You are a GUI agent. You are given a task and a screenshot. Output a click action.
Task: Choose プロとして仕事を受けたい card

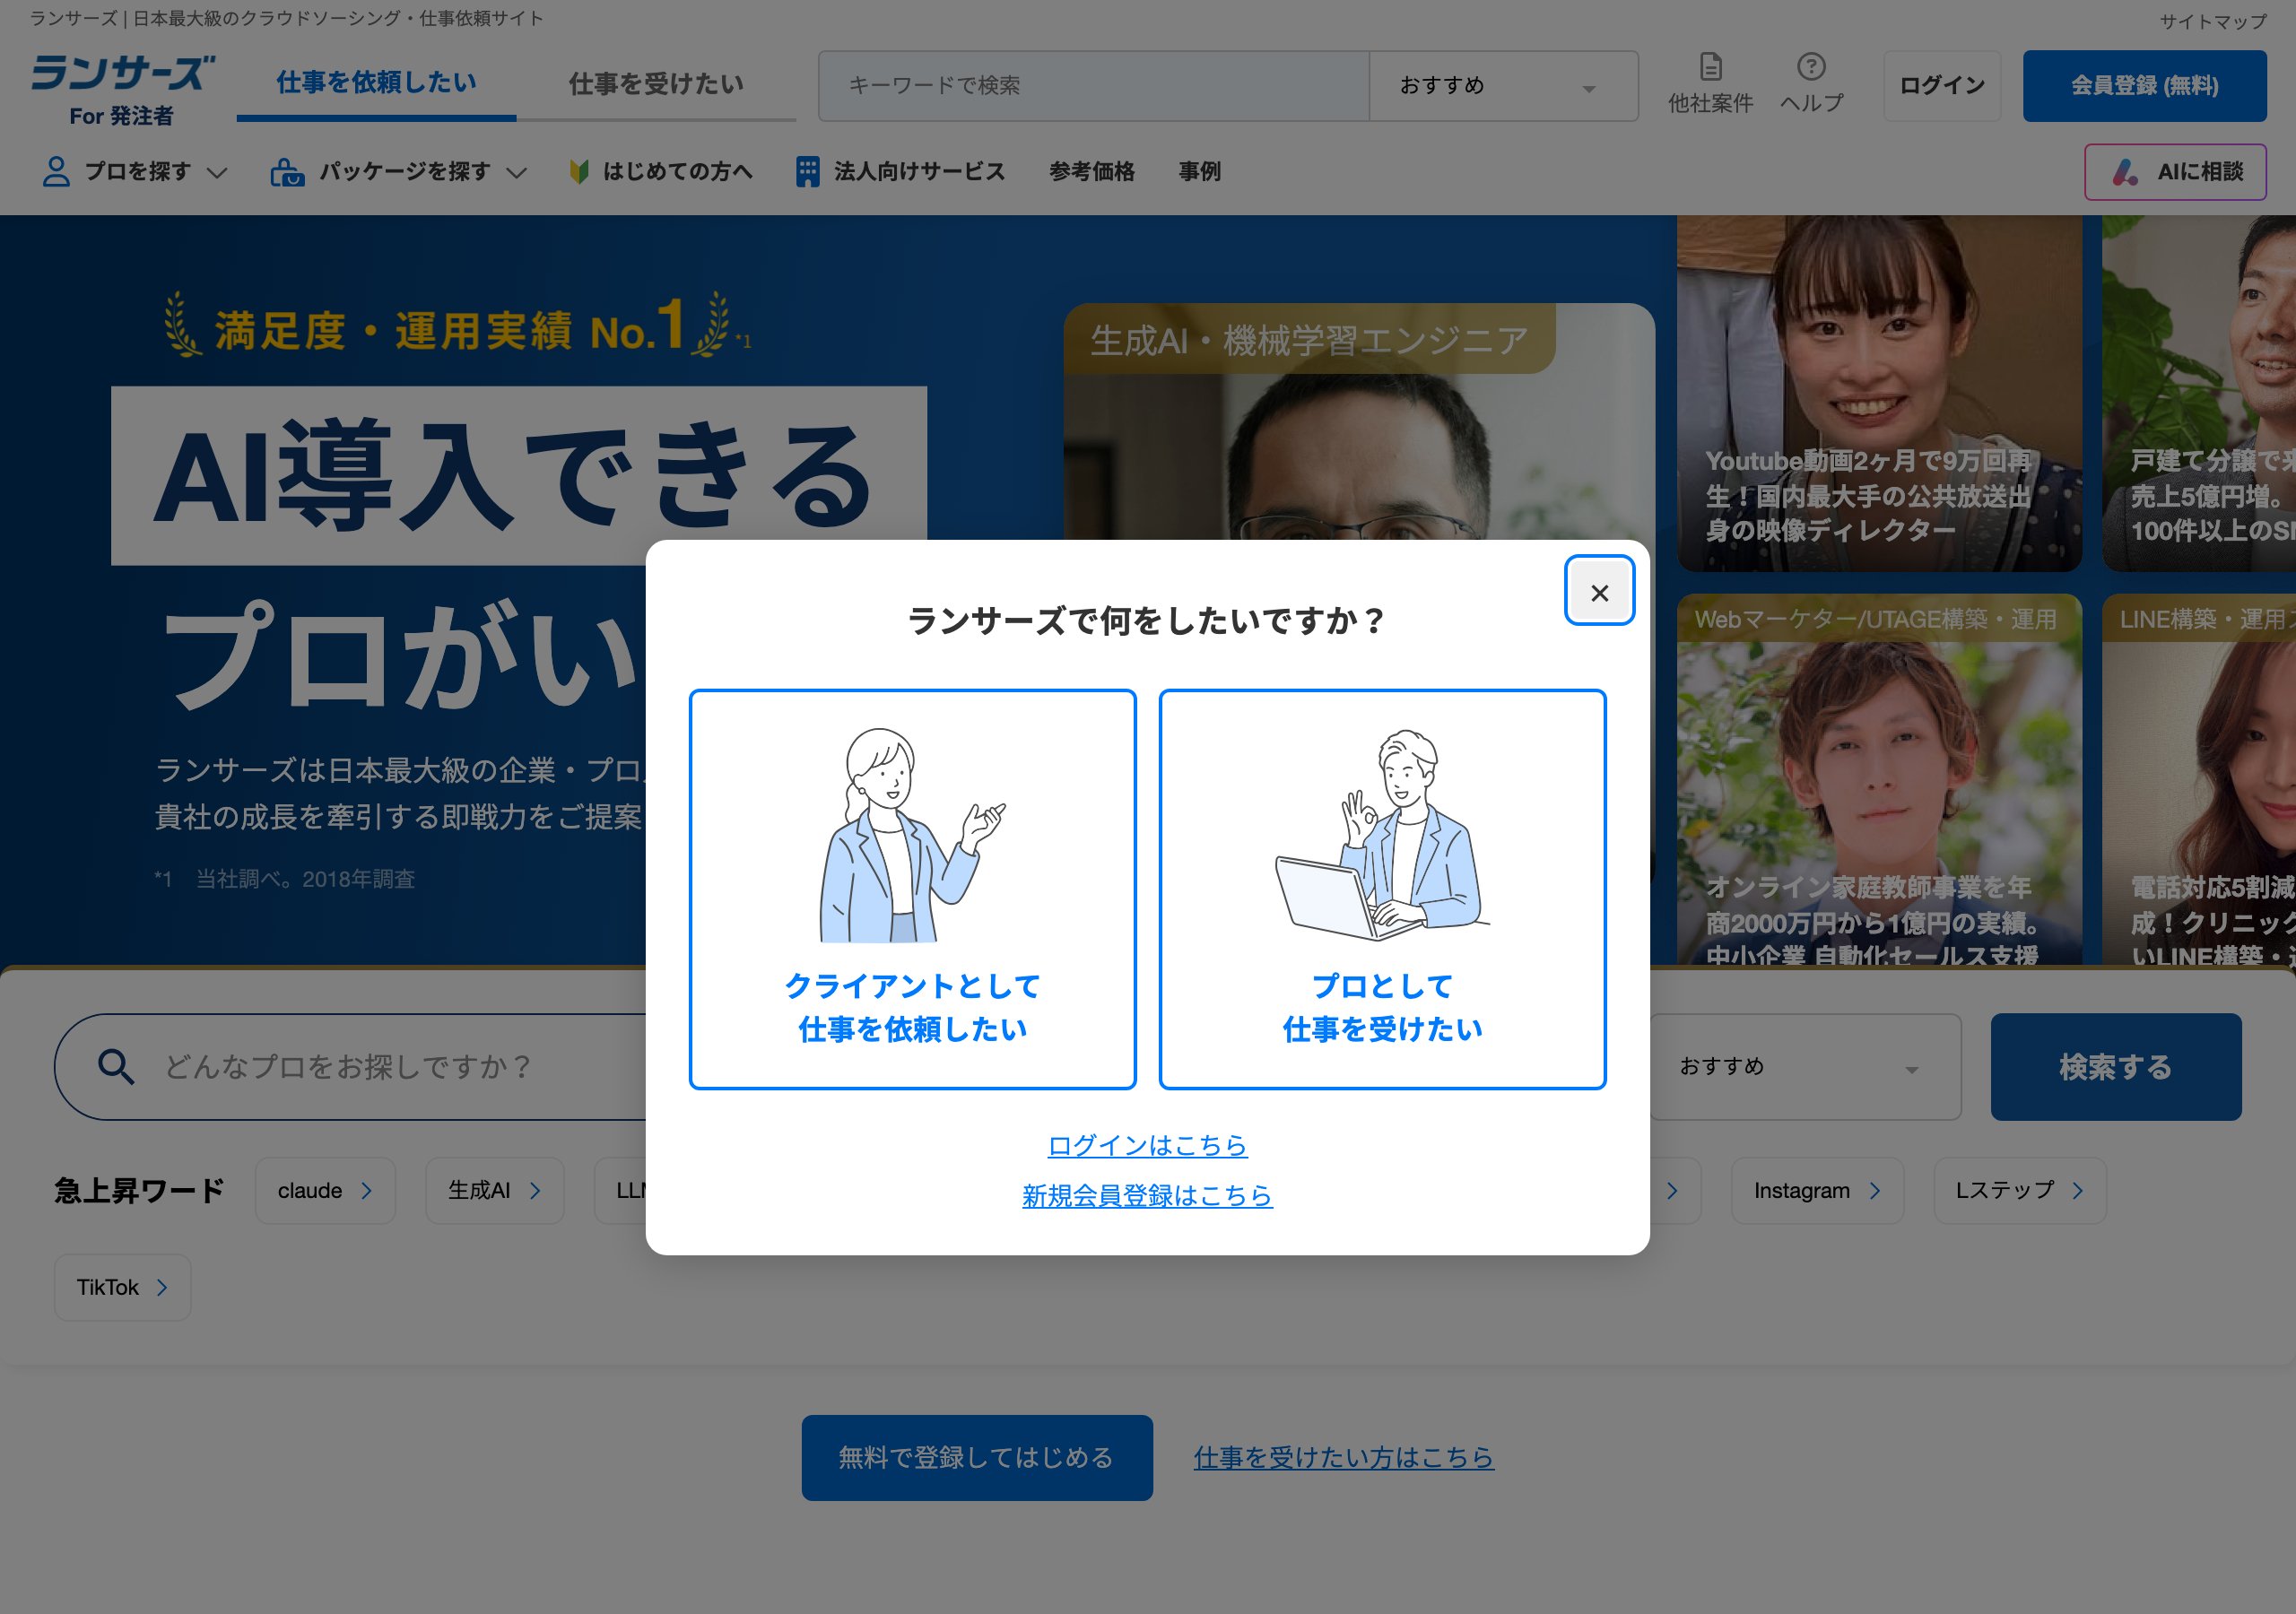1382,889
